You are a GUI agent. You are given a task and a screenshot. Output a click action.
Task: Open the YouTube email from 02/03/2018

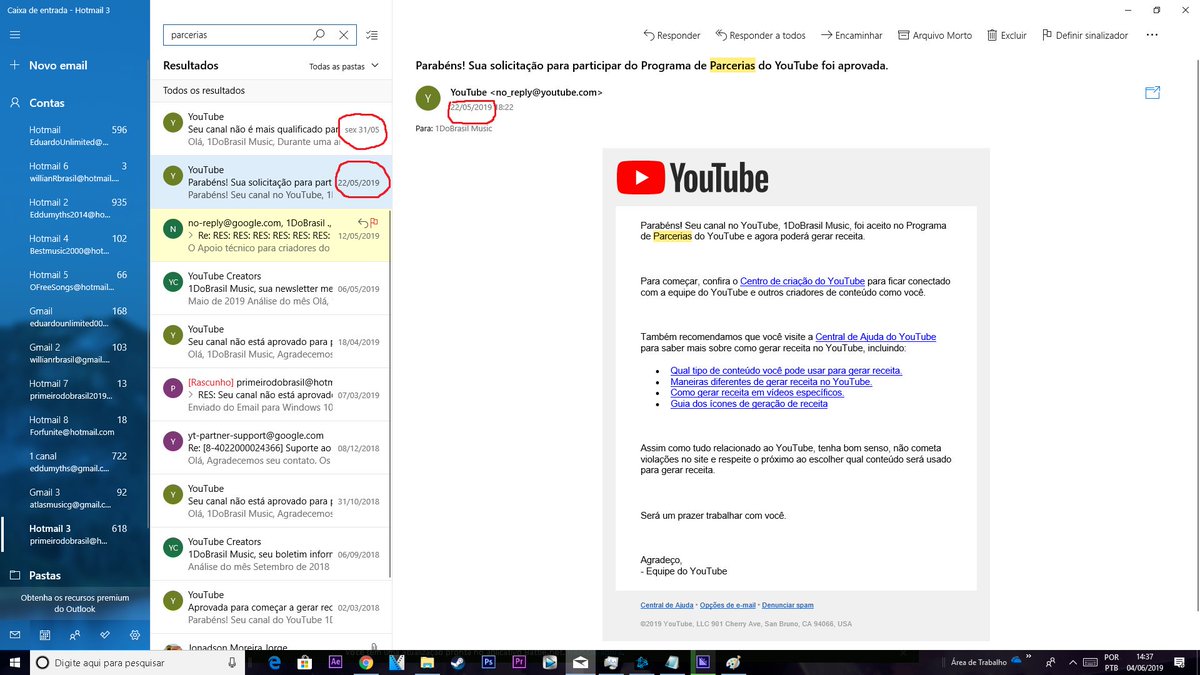pyautogui.click(x=270, y=606)
